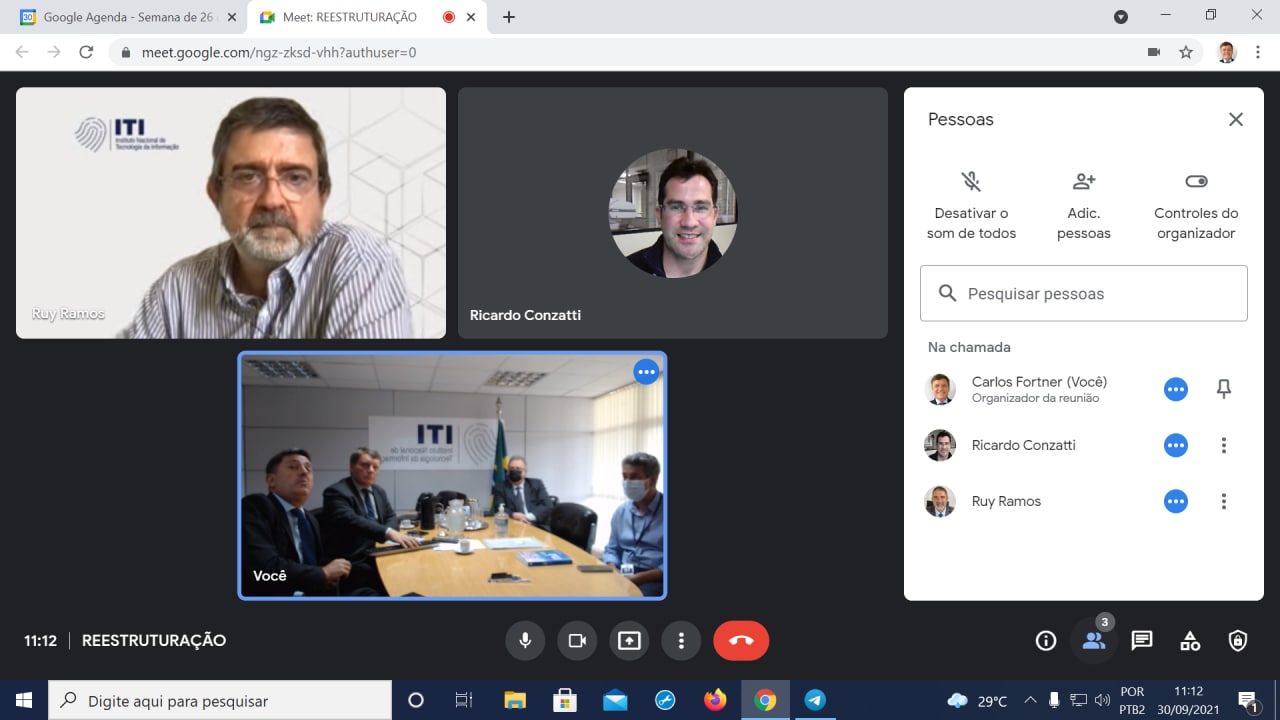Open host controls shield icon
Viewport: 1280px width, 720px height.
coord(1238,641)
